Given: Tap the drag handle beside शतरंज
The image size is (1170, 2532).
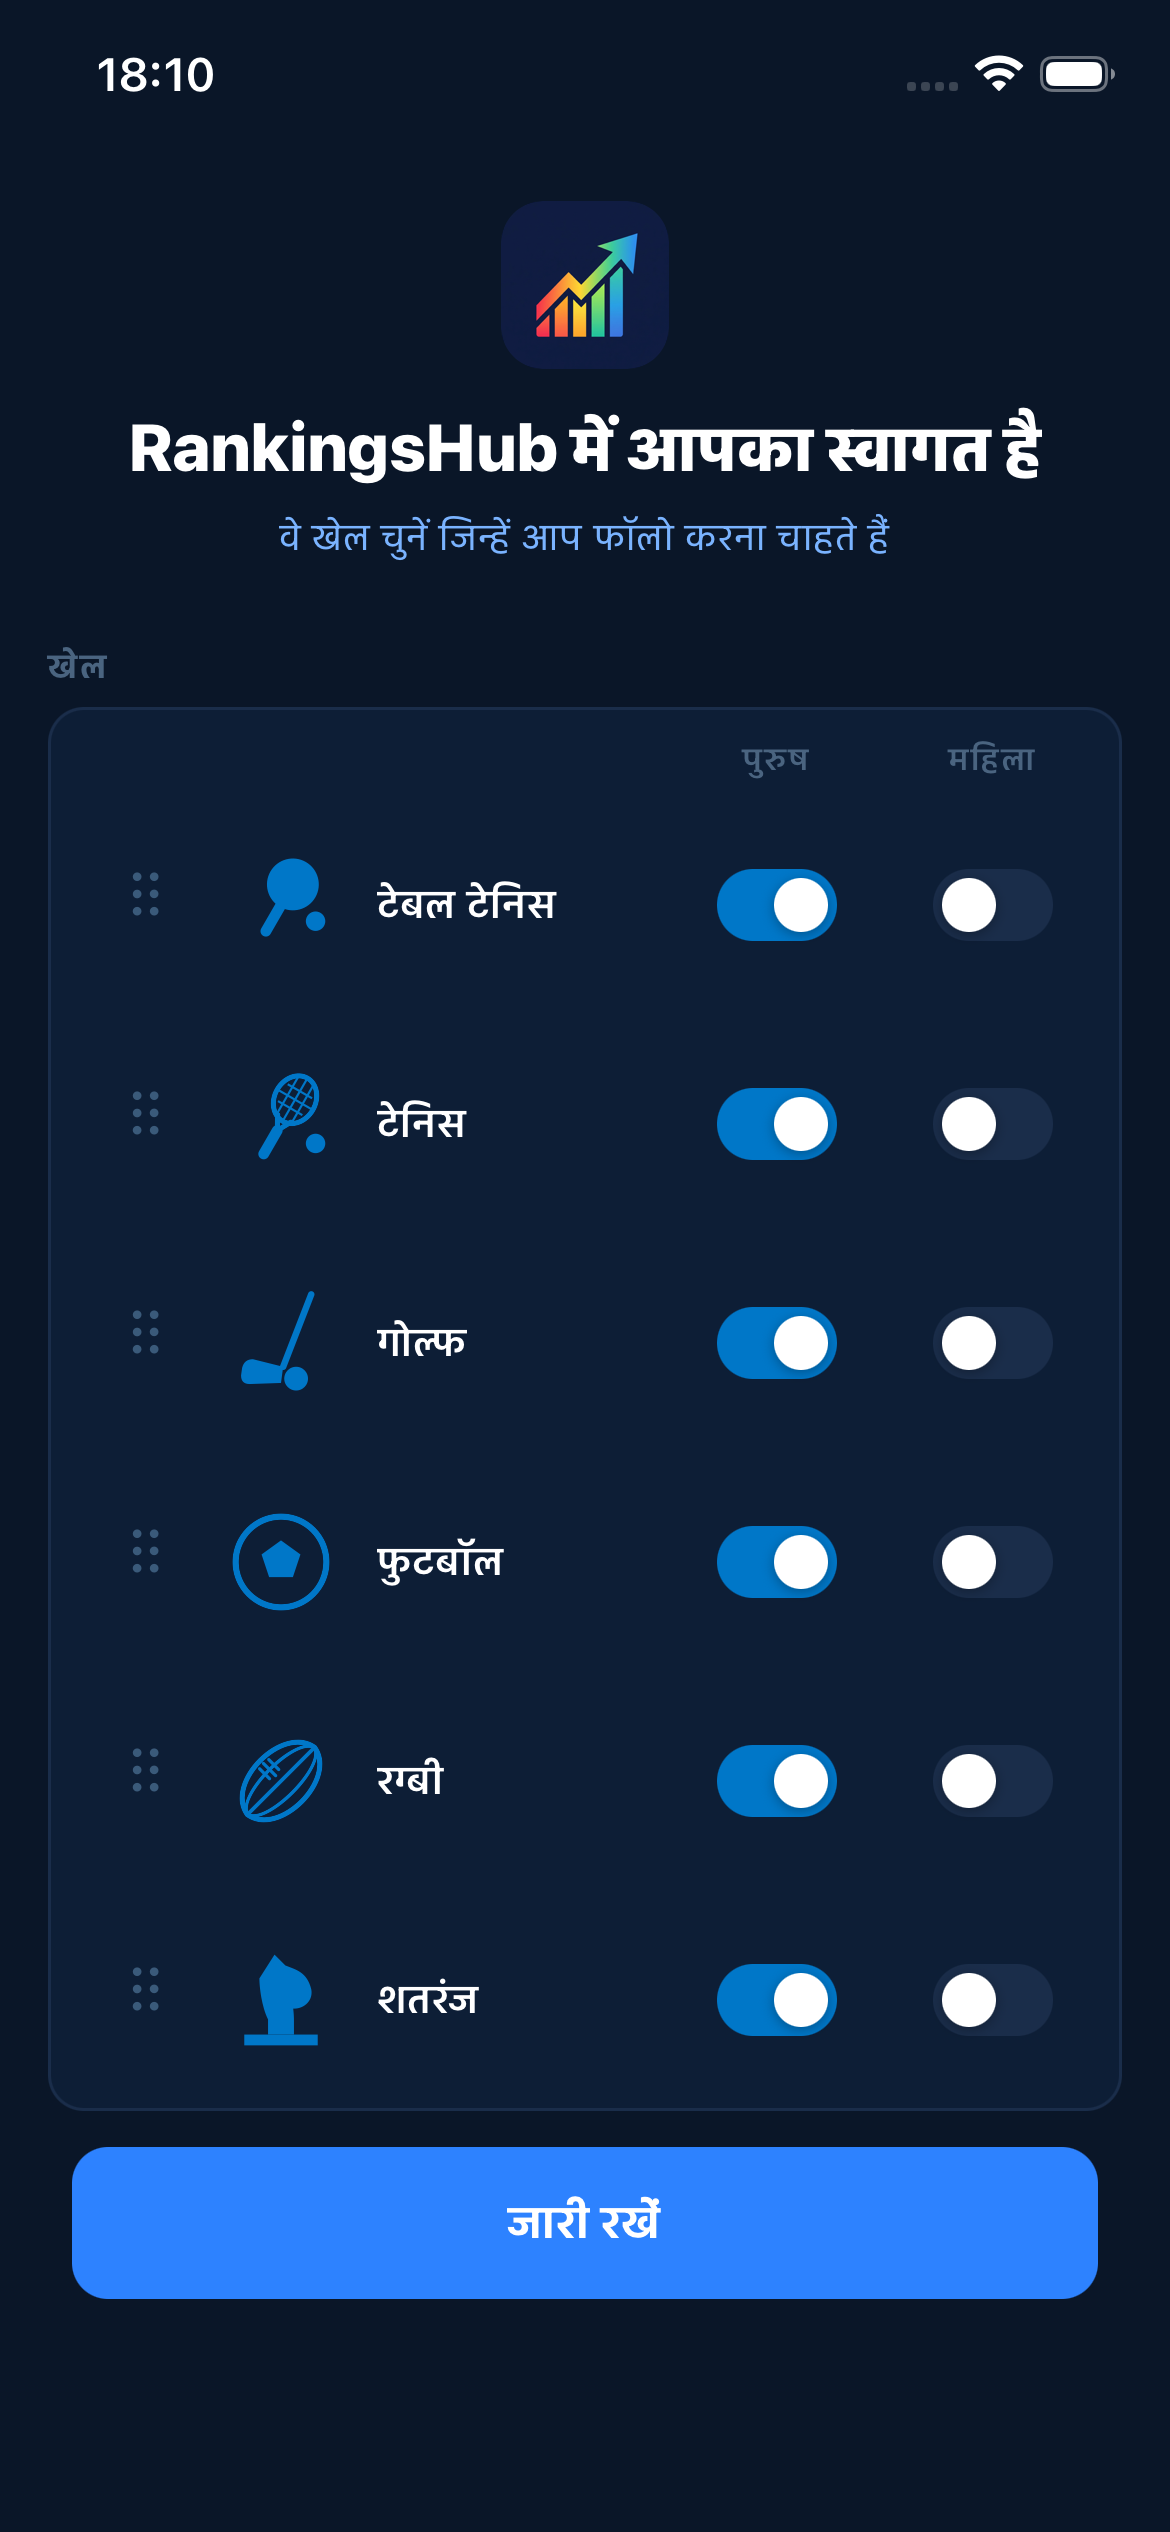Looking at the screenshot, I should [146, 1989].
